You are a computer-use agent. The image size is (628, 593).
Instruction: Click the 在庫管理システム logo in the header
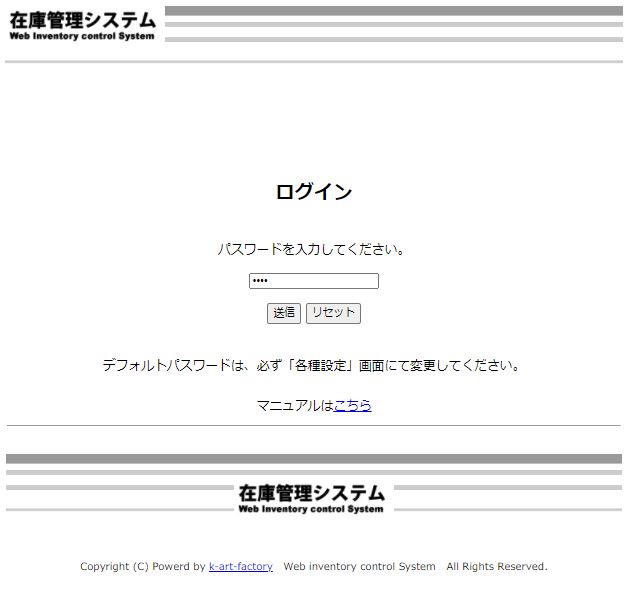[82, 26]
